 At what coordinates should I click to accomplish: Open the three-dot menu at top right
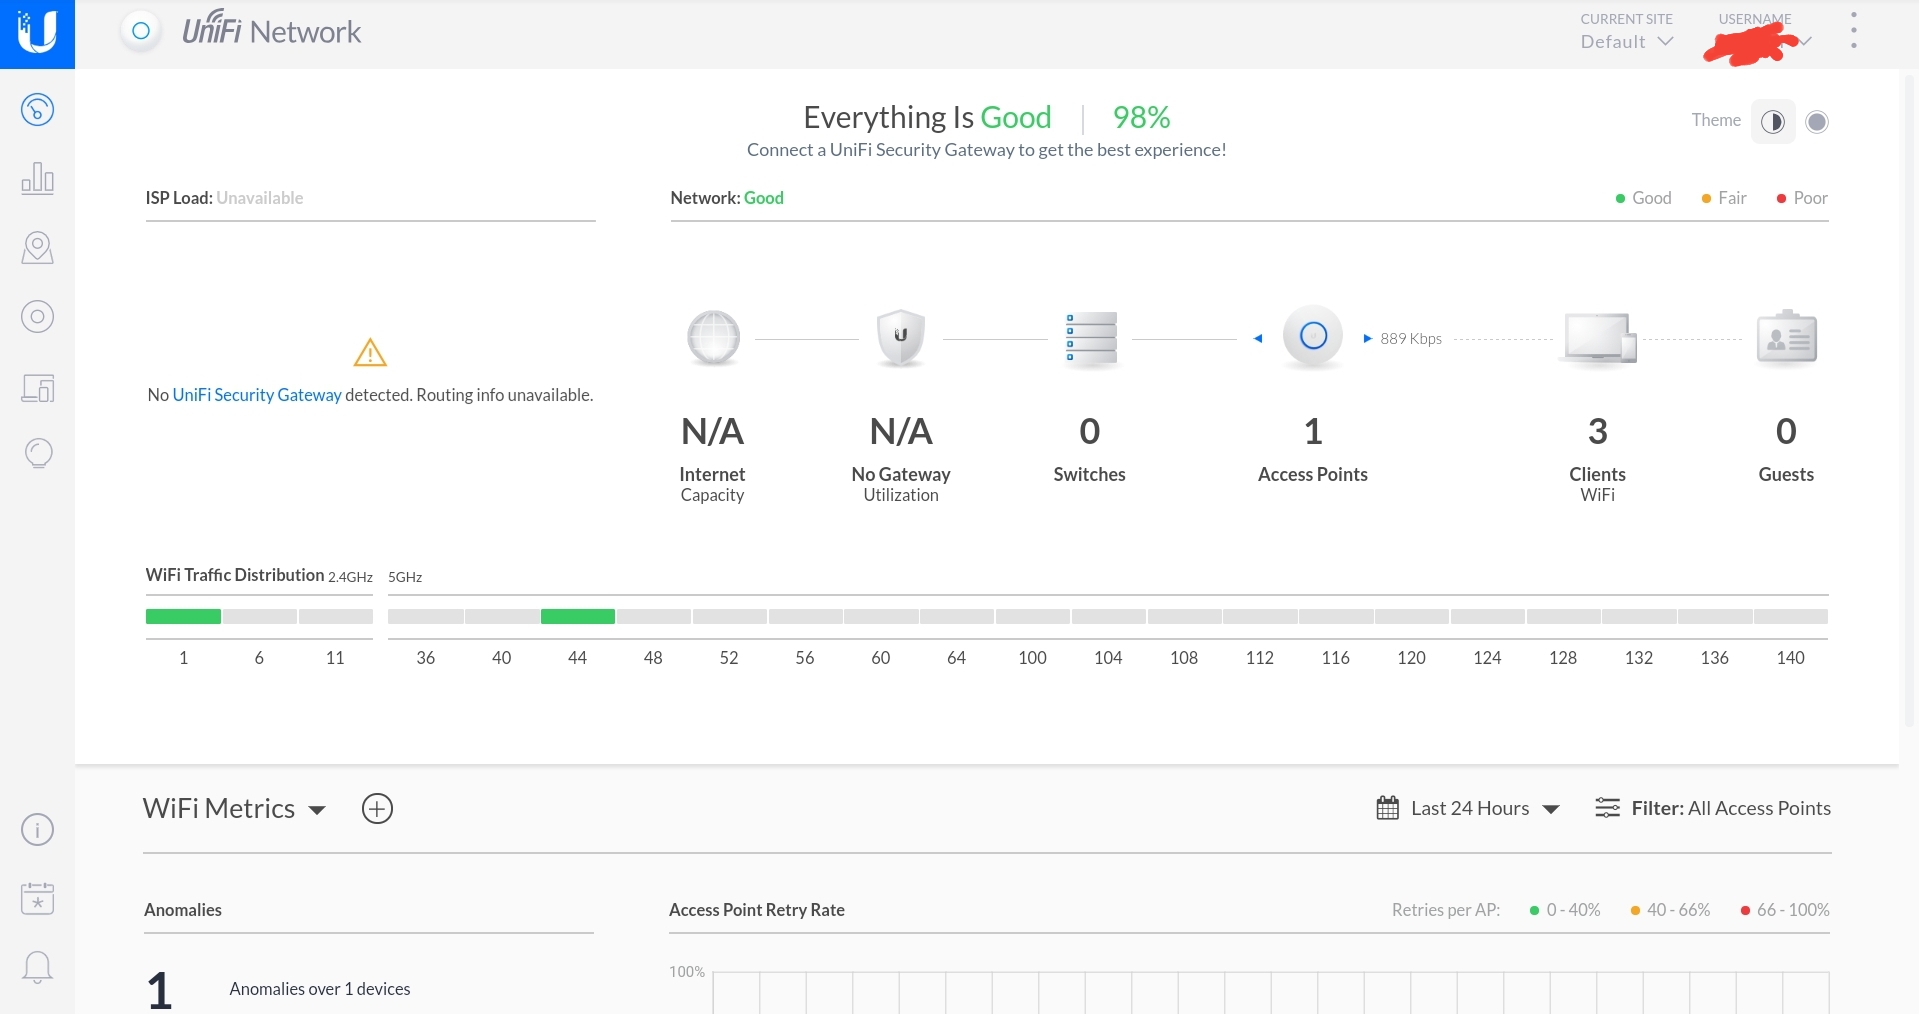pyautogui.click(x=1853, y=31)
